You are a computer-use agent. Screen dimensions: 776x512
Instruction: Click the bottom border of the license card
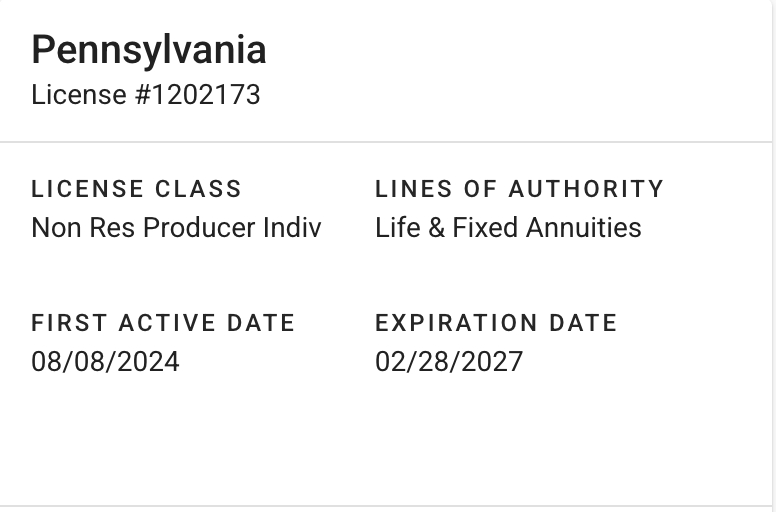(388, 506)
